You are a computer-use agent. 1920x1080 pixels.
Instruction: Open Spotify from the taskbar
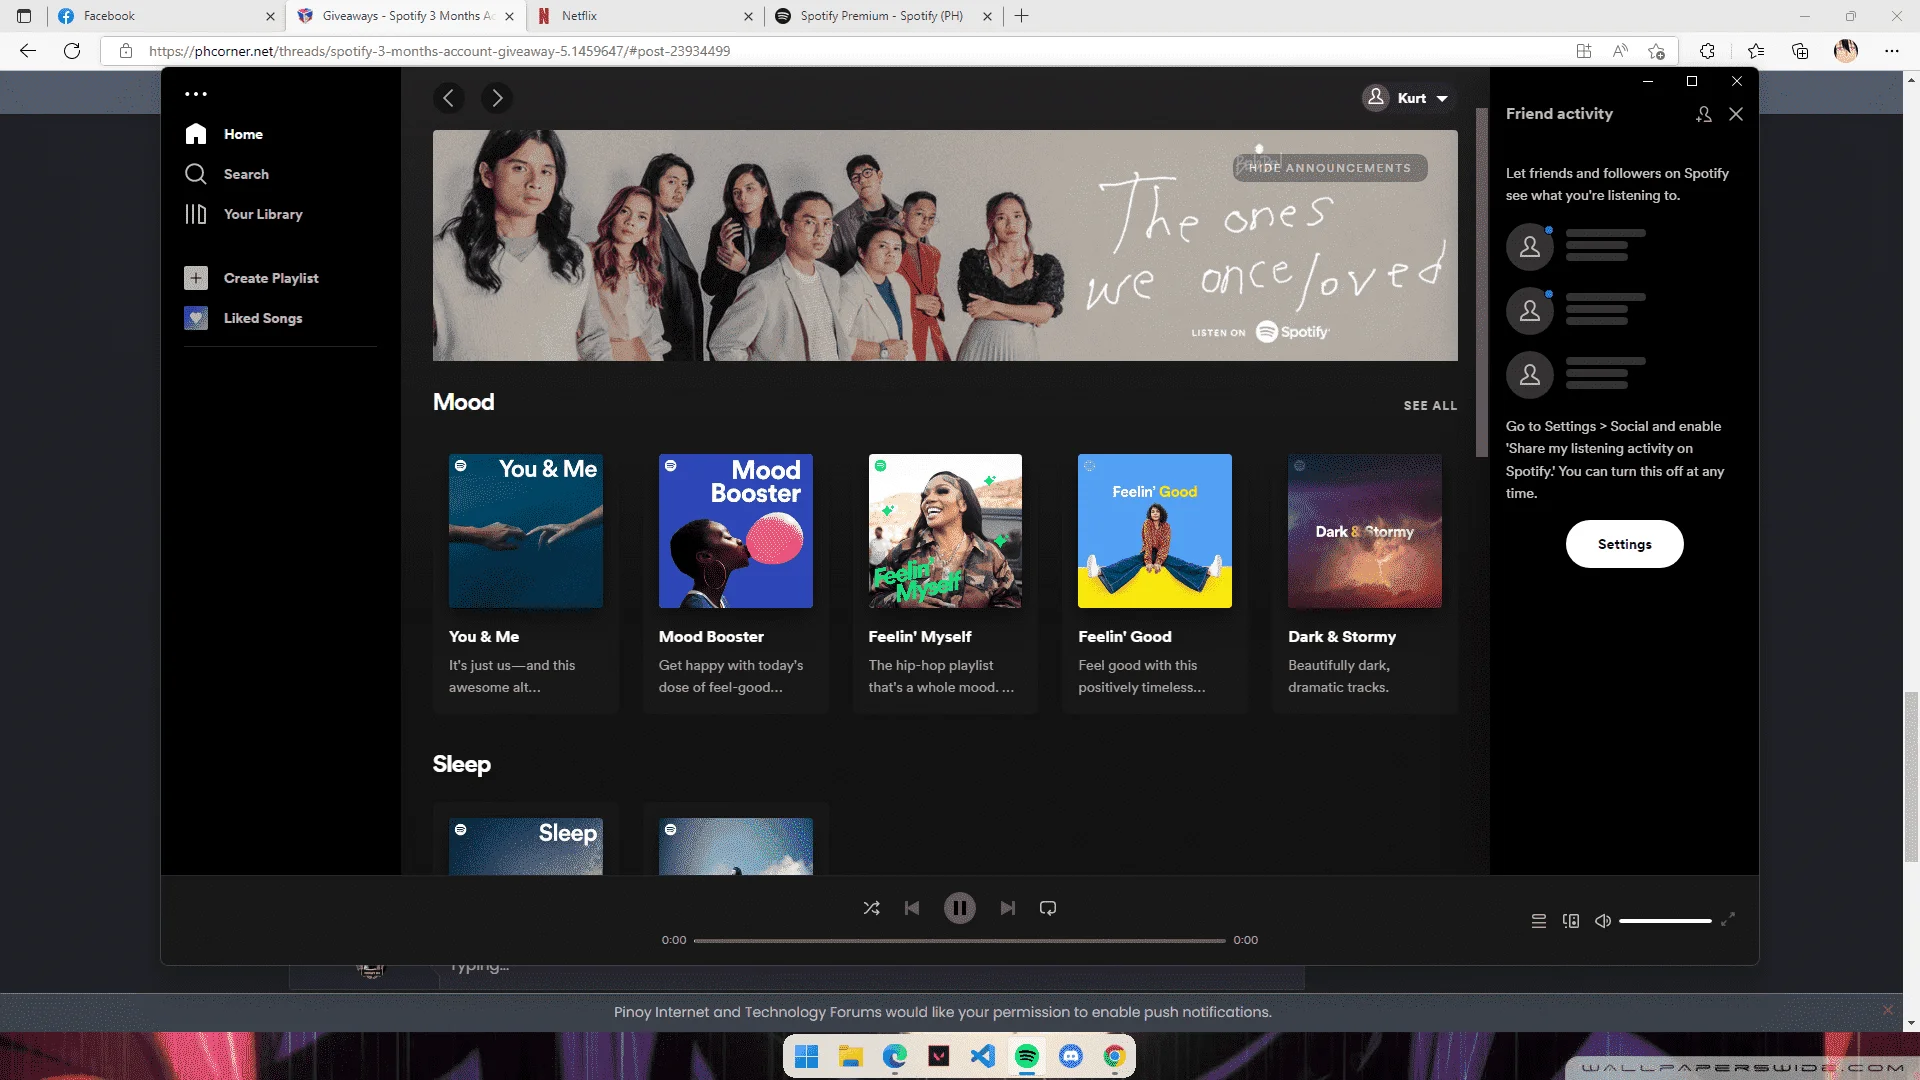pos(1026,1056)
